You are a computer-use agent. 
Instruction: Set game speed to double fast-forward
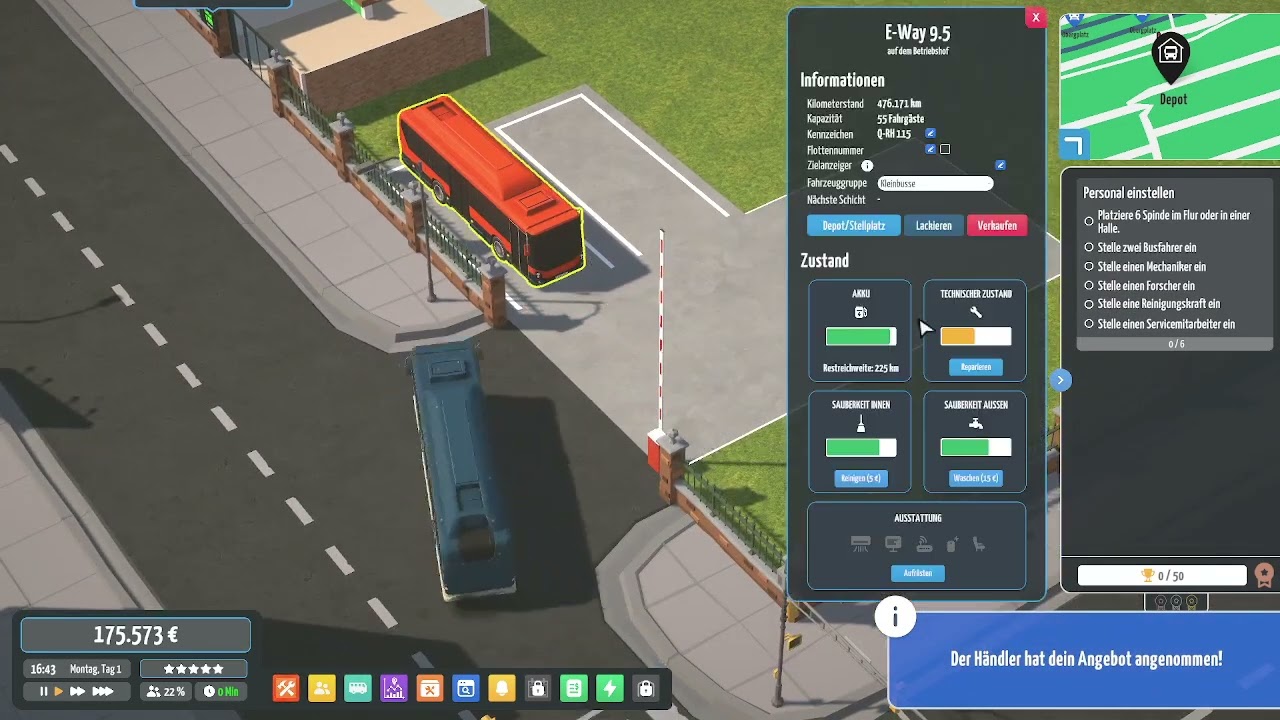(78, 691)
